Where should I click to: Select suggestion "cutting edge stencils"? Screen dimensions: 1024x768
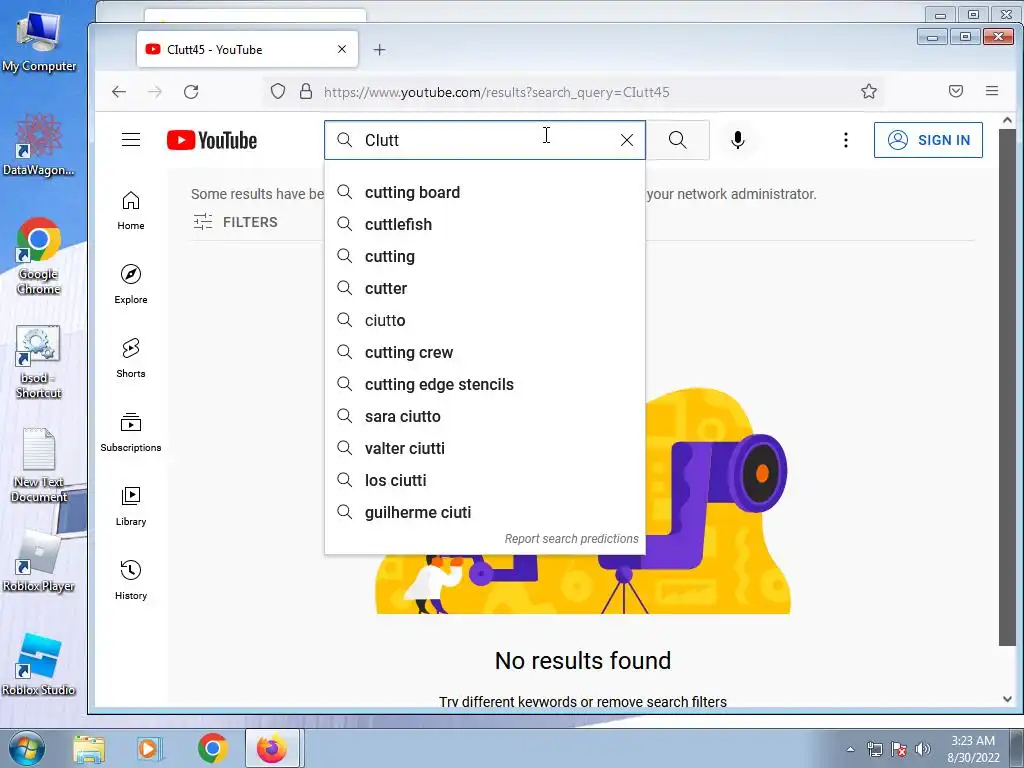click(x=485, y=385)
